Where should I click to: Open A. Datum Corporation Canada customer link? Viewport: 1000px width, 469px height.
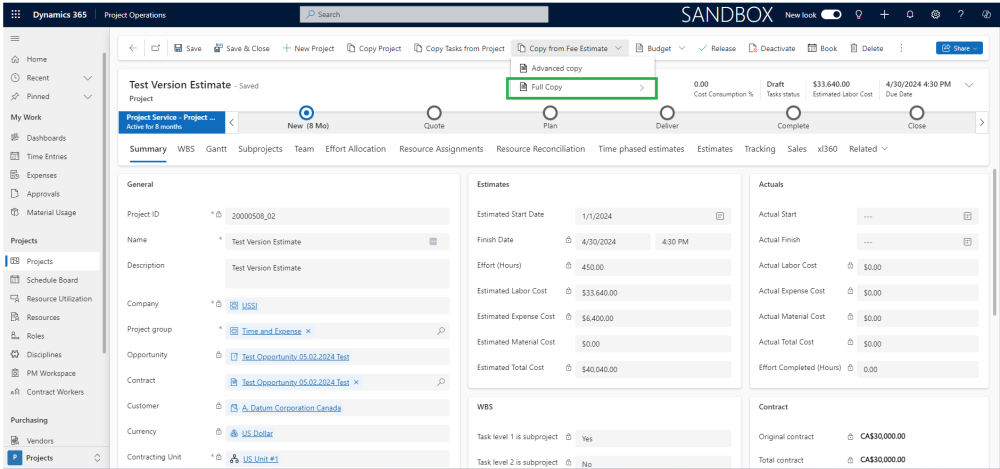click(x=291, y=408)
